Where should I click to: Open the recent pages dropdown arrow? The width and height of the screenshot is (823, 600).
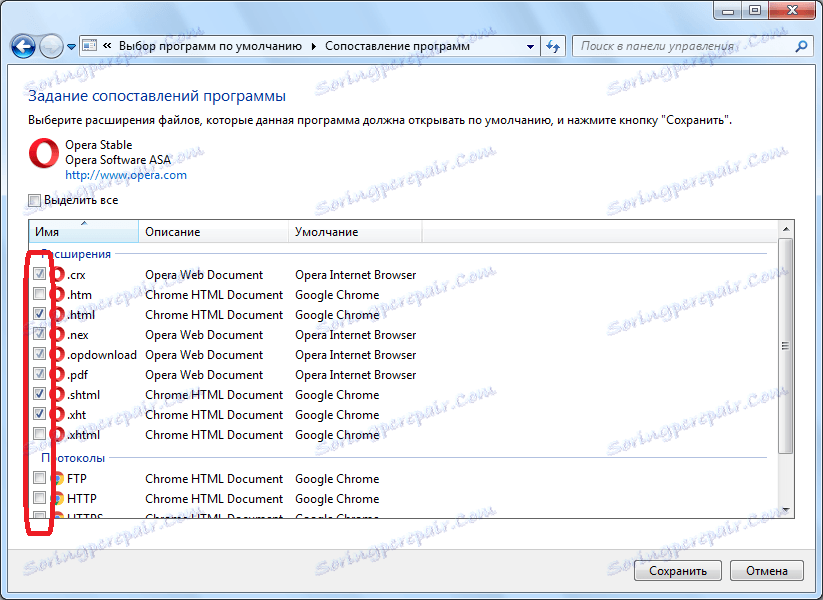click(71, 47)
